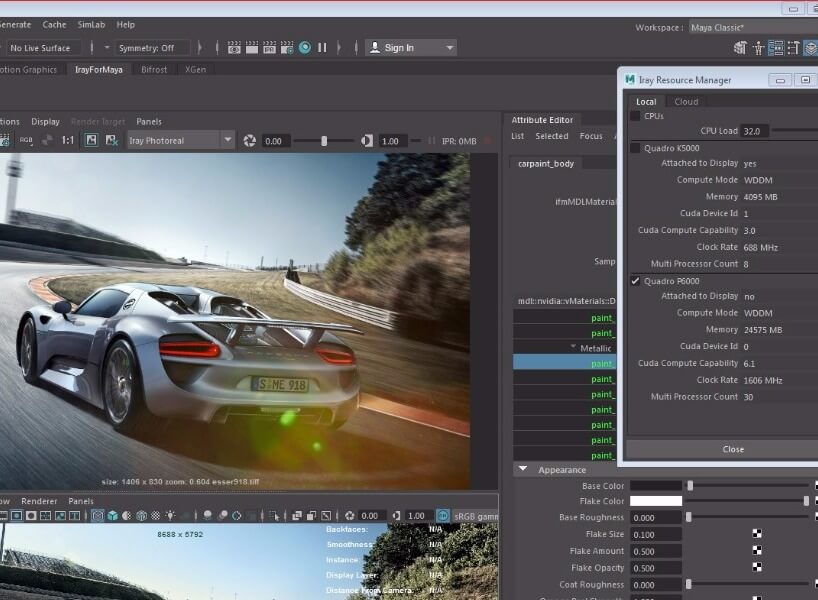The width and height of the screenshot is (818, 600).
Task: Click the gamma contrast icon
Action: coord(366,141)
